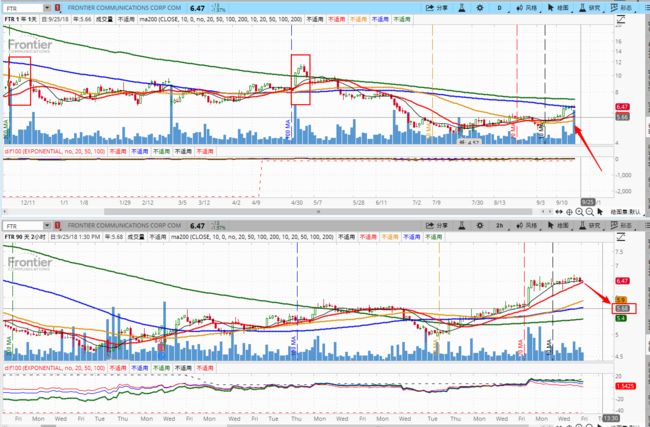Click the scrollbar's left arrow under the upper chart

pos(5,212)
